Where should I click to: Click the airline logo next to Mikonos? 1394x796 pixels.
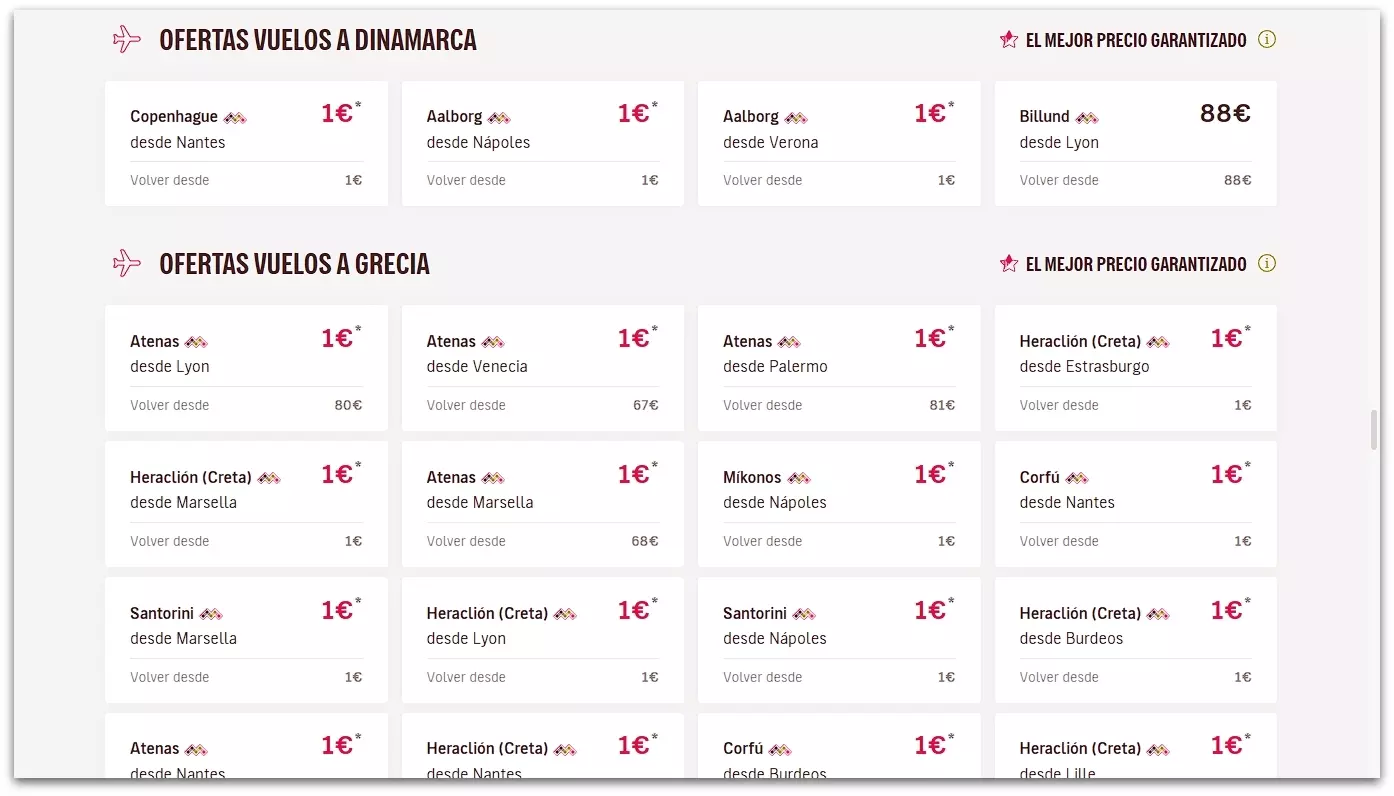798,478
